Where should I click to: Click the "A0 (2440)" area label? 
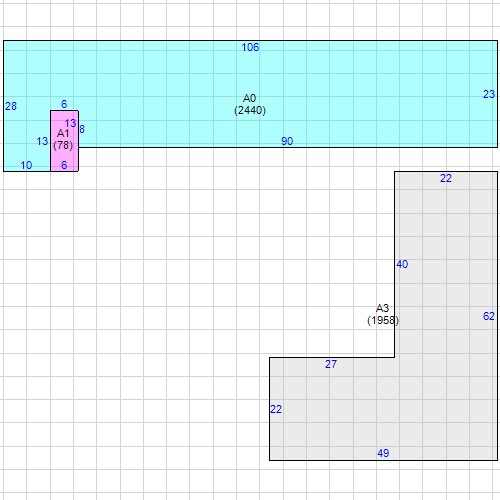pyautogui.click(x=250, y=104)
